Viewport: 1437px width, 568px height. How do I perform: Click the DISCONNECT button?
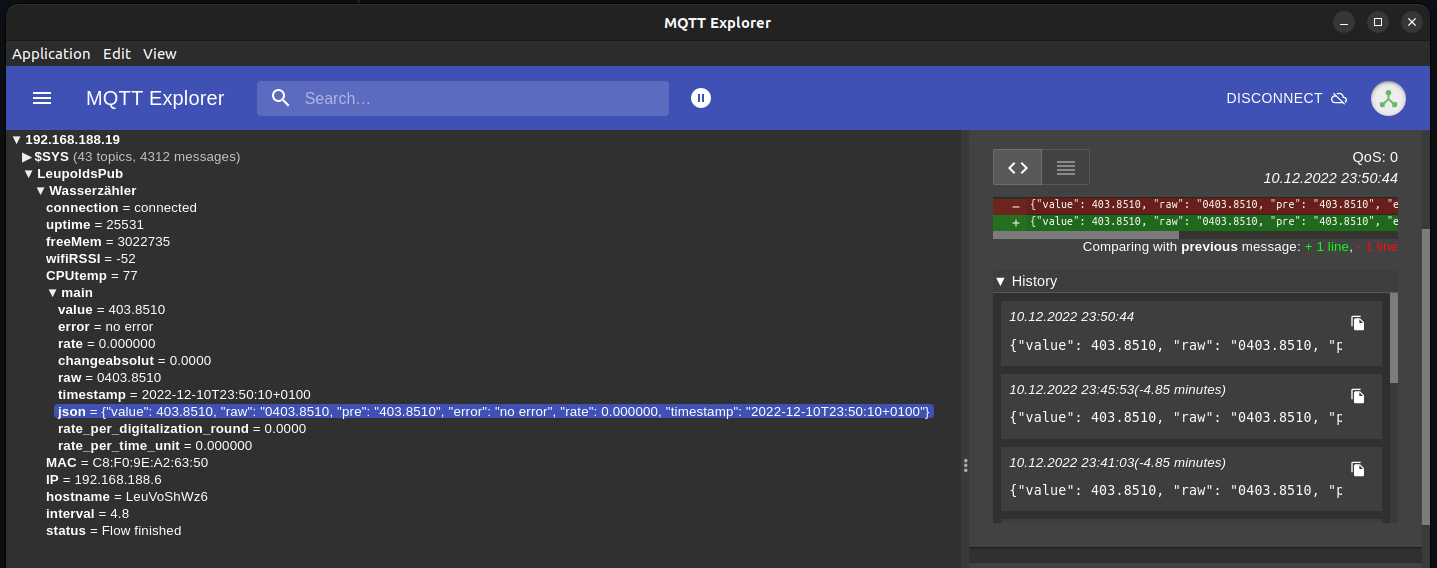1287,98
